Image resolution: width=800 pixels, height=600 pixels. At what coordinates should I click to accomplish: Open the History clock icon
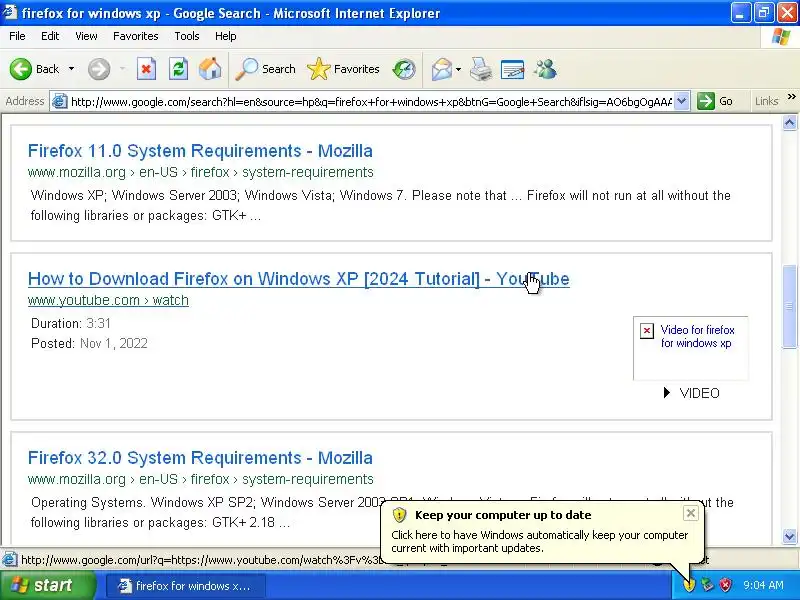coord(404,69)
